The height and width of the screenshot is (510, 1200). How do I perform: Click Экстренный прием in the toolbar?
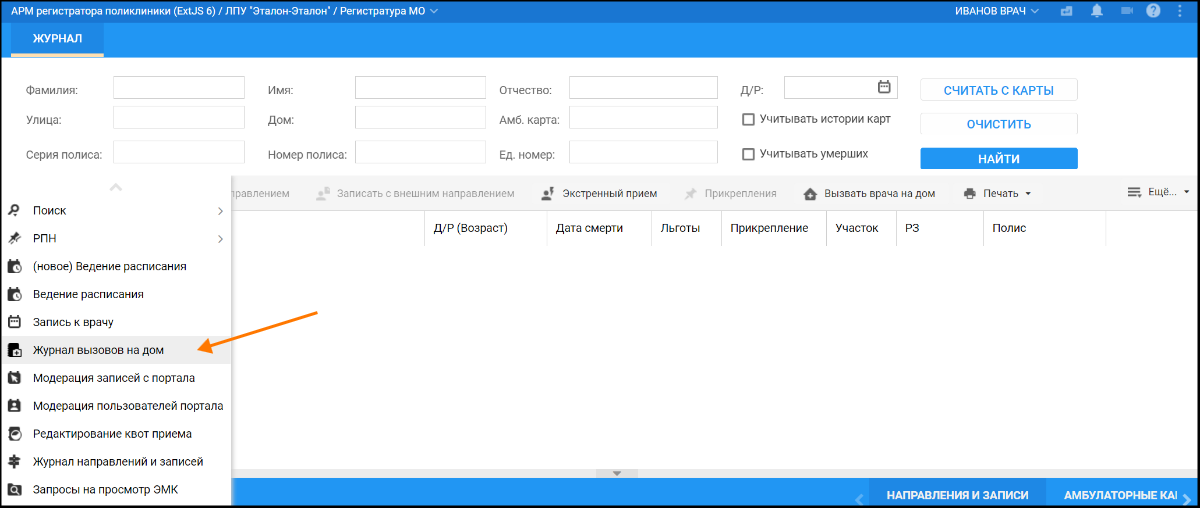coord(598,194)
